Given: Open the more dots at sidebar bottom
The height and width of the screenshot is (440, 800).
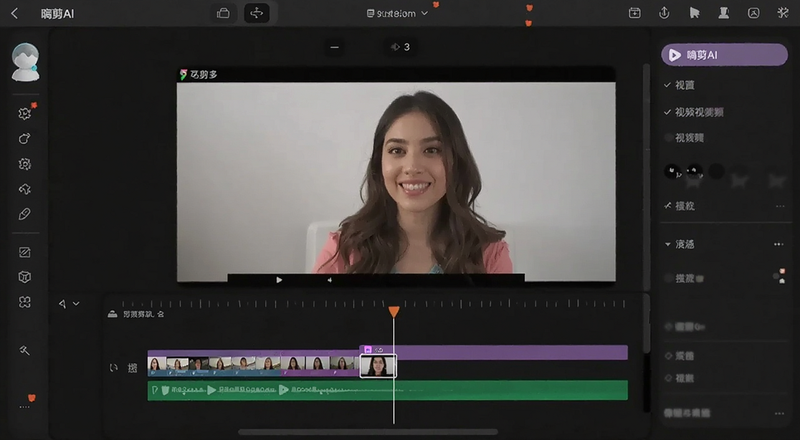Looking at the screenshot, I should tap(24, 407).
